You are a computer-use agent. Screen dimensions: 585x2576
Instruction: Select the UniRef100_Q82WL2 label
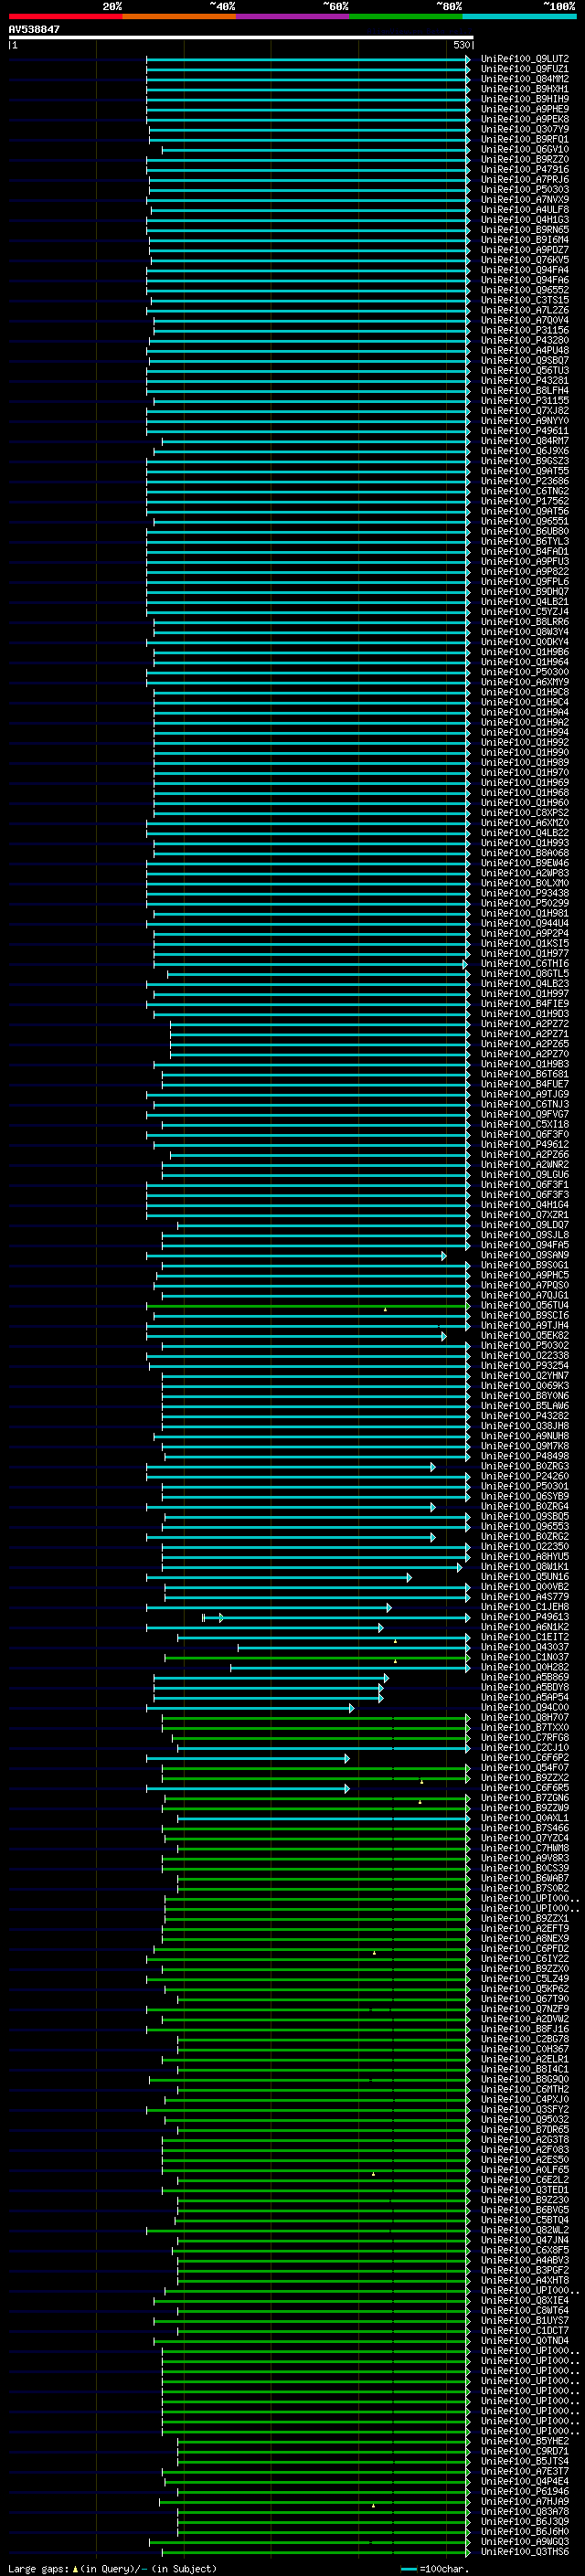[x=525, y=2229]
